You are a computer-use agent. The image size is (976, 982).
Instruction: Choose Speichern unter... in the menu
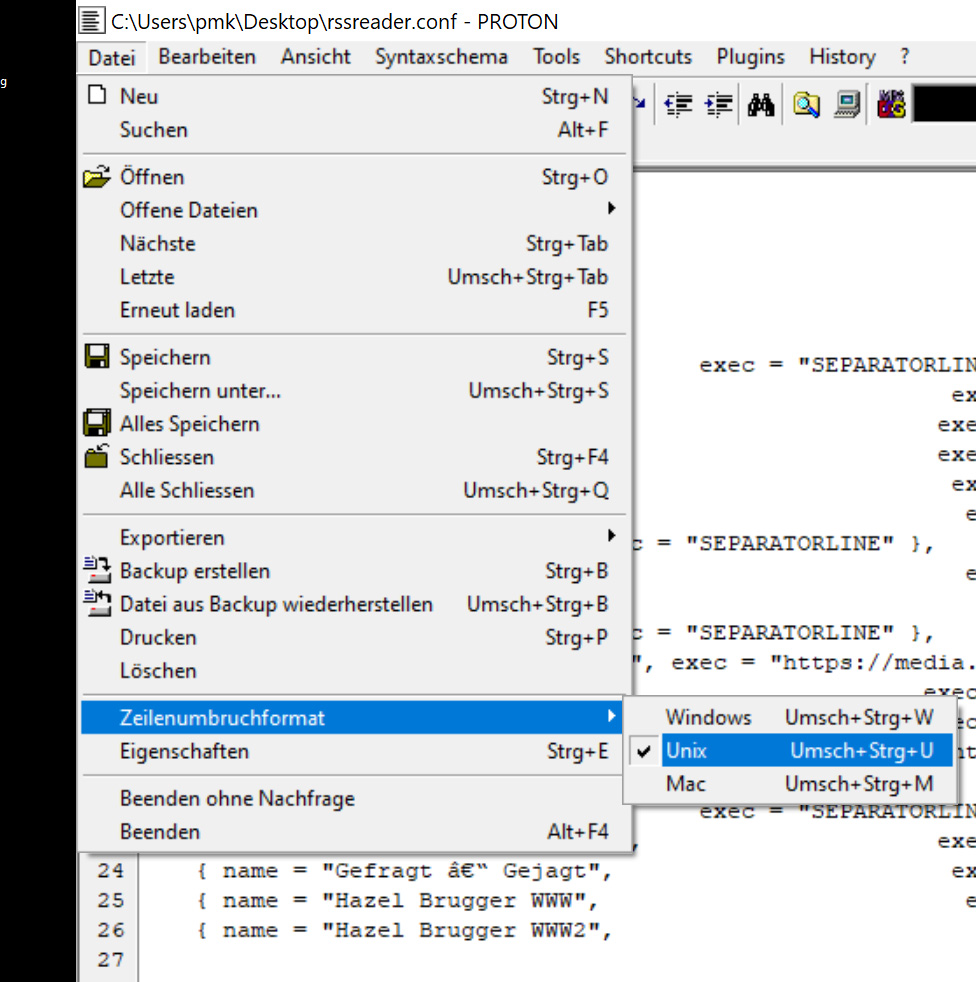pos(200,391)
